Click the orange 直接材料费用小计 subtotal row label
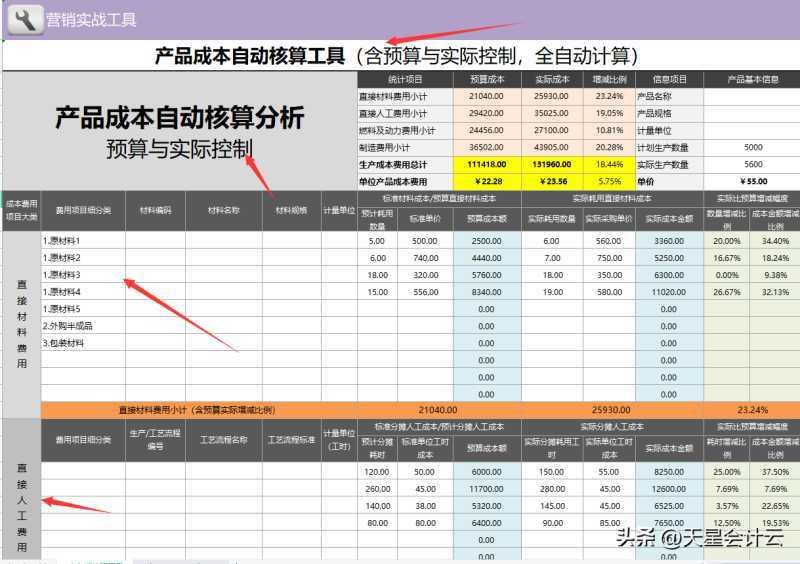This screenshot has height=564, width=800. click(197, 410)
